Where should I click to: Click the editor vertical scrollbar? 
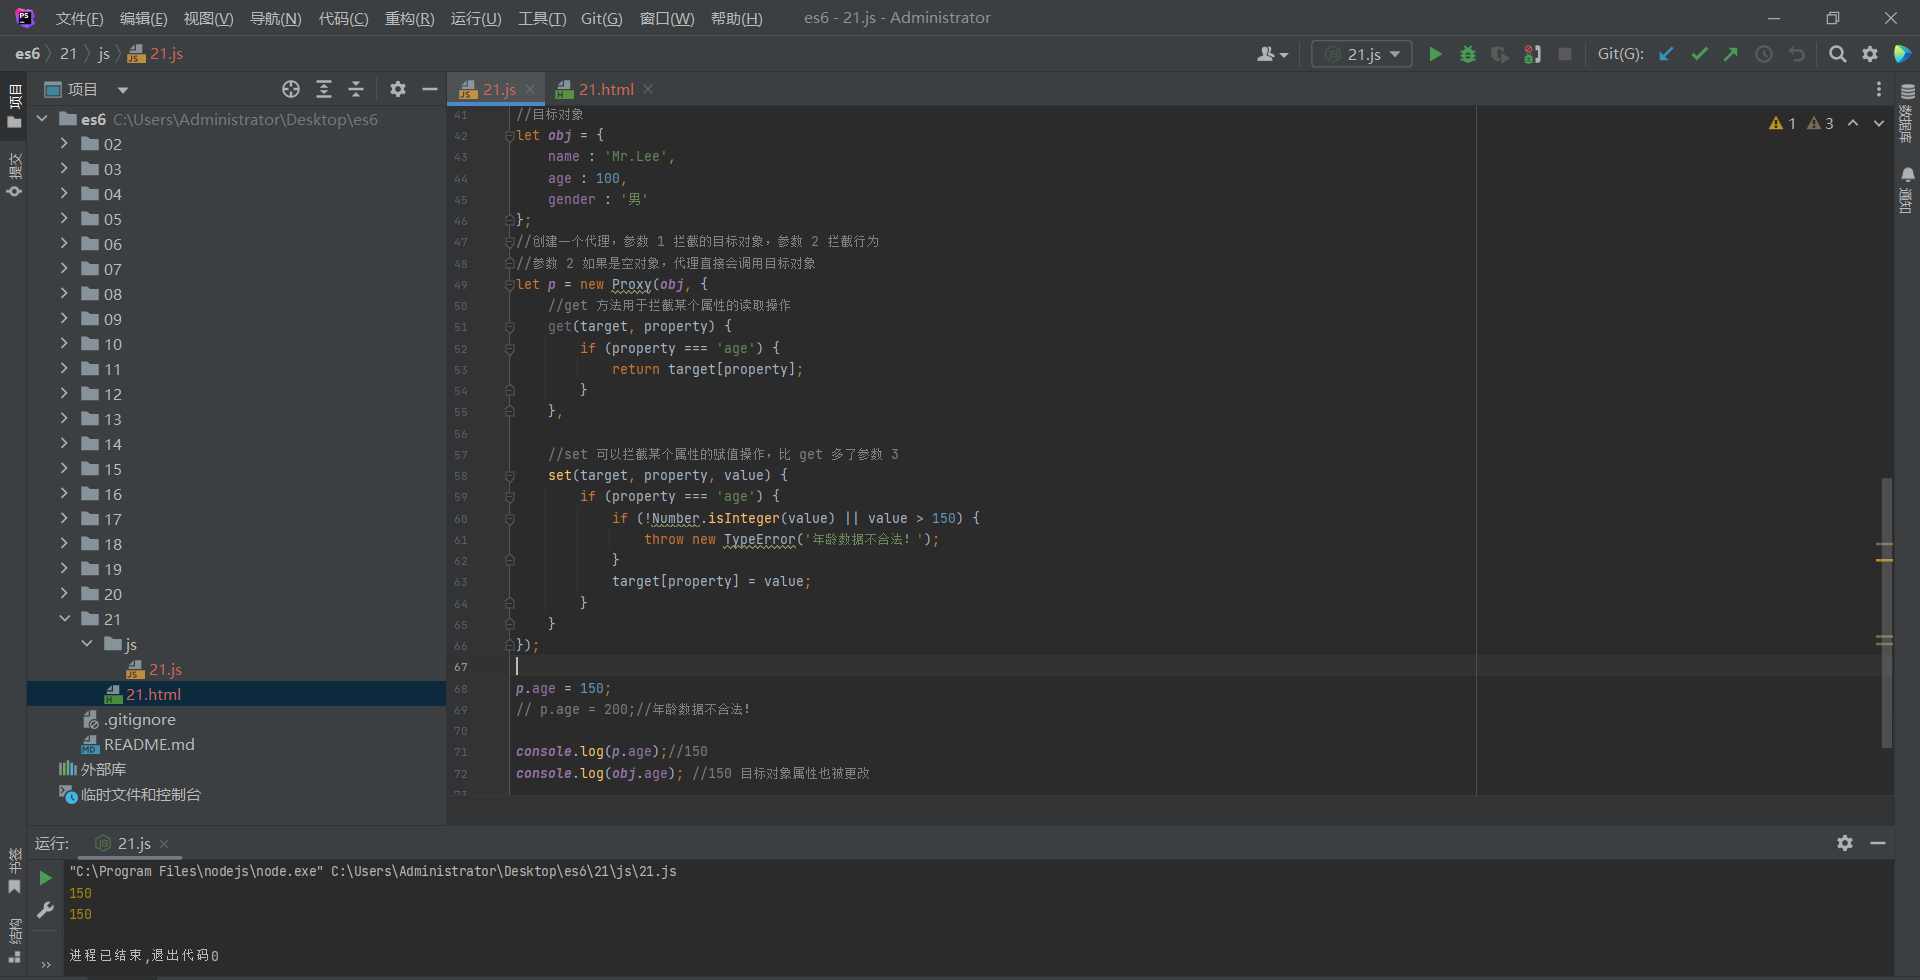point(1886,612)
